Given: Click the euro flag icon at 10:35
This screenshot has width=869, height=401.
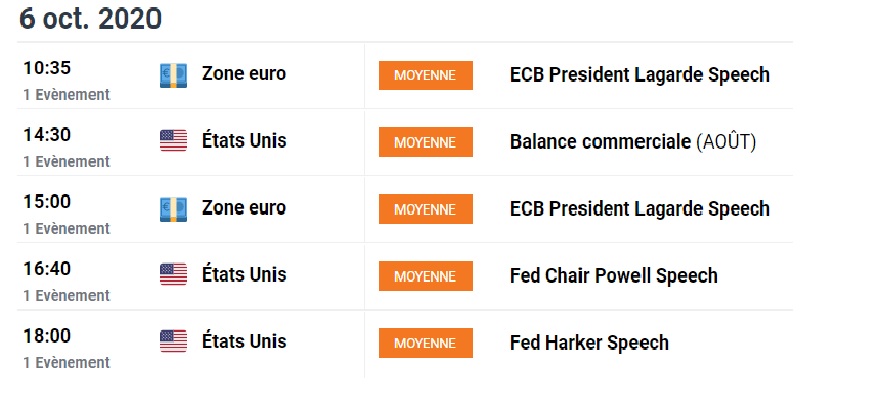Looking at the screenshot, I should (173, 75).
